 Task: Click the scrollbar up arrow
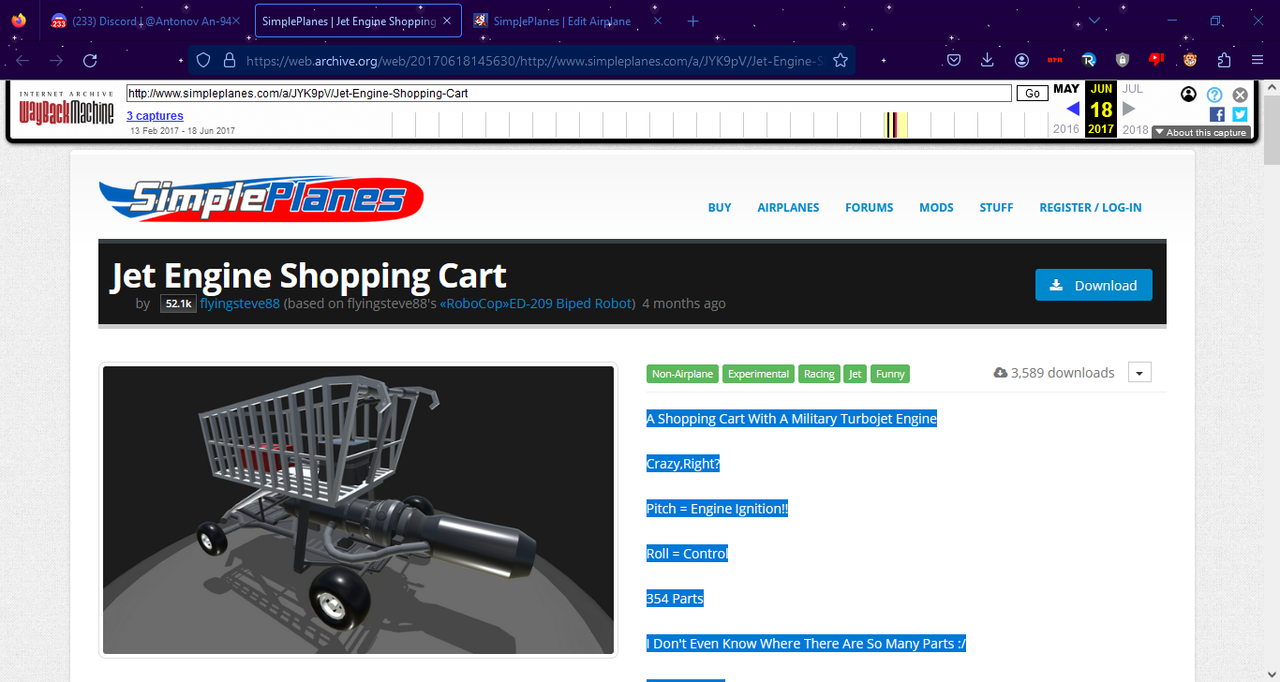pyautogui.click(x=1271, y=88)
